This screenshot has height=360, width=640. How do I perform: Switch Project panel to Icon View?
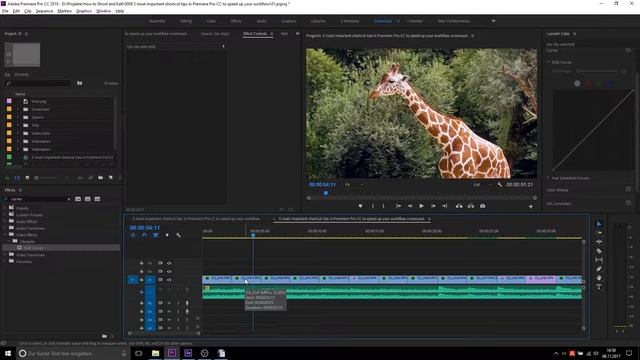27,178
